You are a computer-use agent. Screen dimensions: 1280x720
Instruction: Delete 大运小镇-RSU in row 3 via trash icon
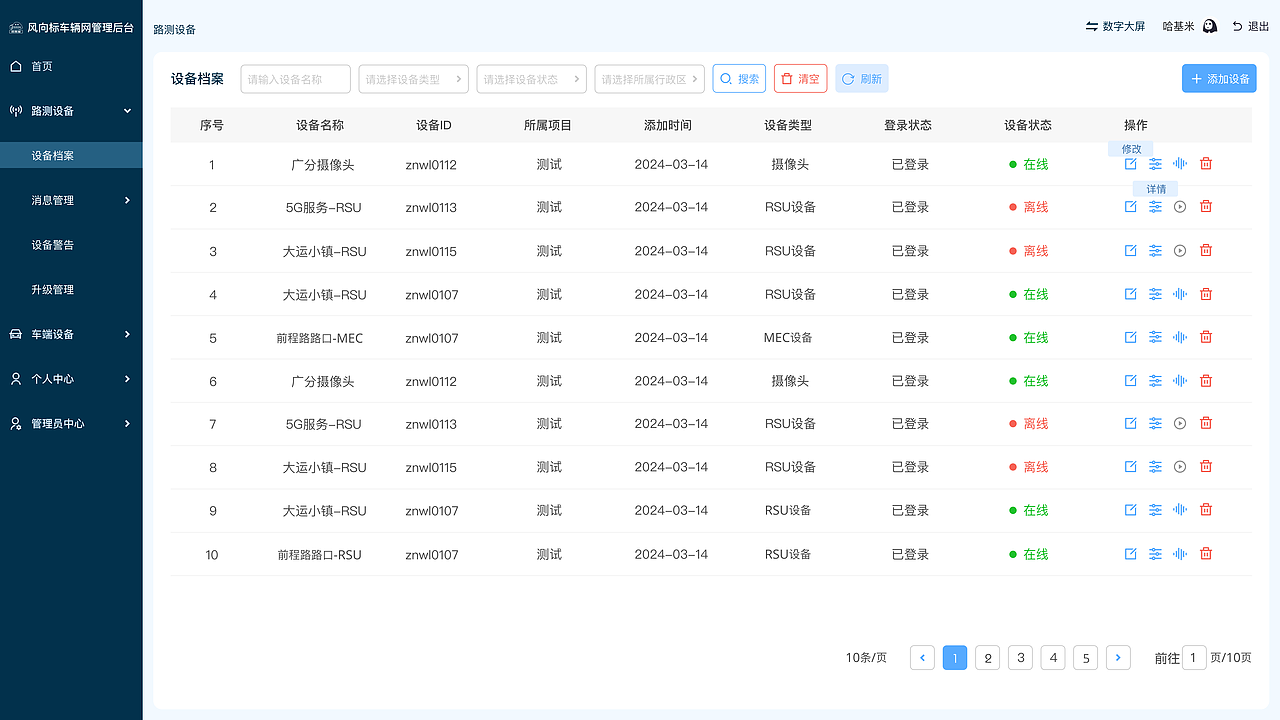point(1205,250)
